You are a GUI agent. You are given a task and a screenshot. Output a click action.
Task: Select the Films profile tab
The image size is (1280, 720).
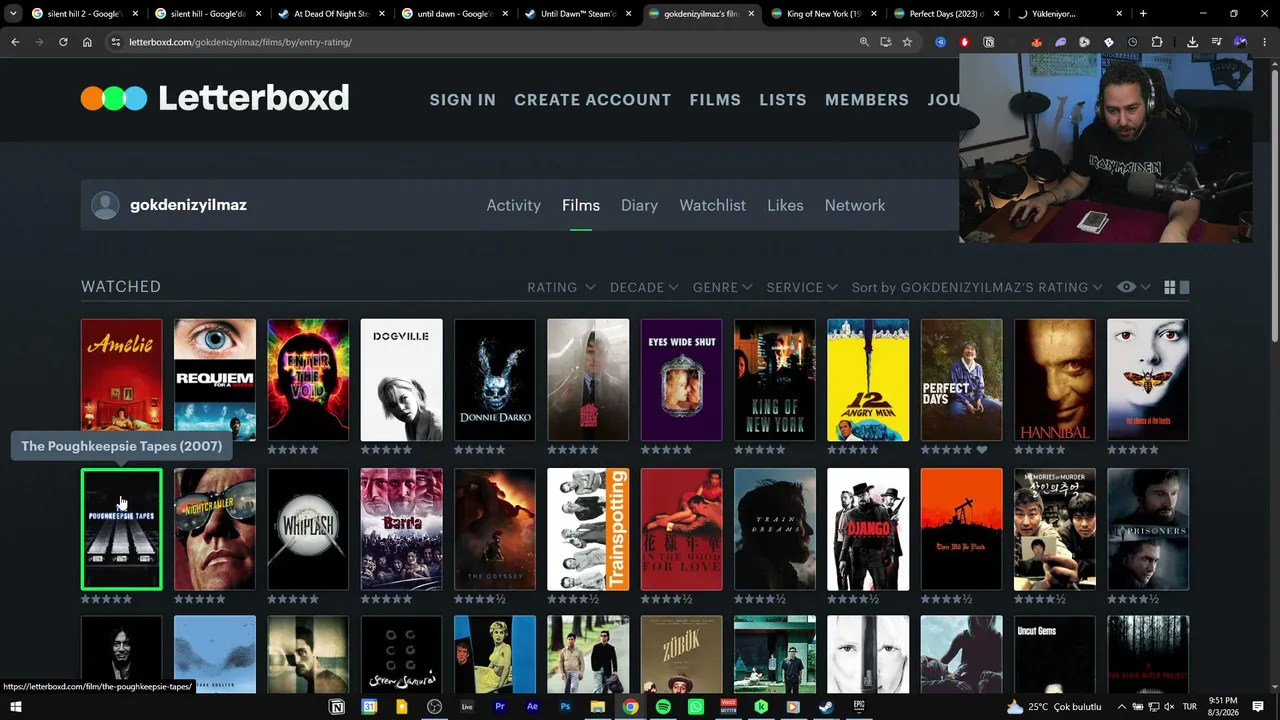[581, 205]
